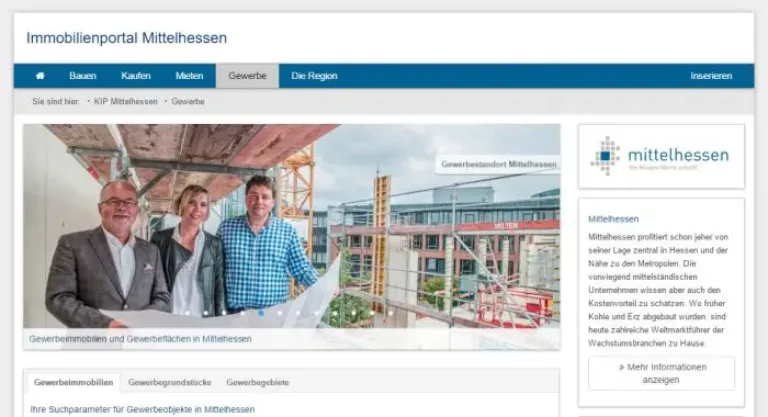Click KIP Mittelhessen breadcrumb link
768x417 pixels.
[126, 102]
